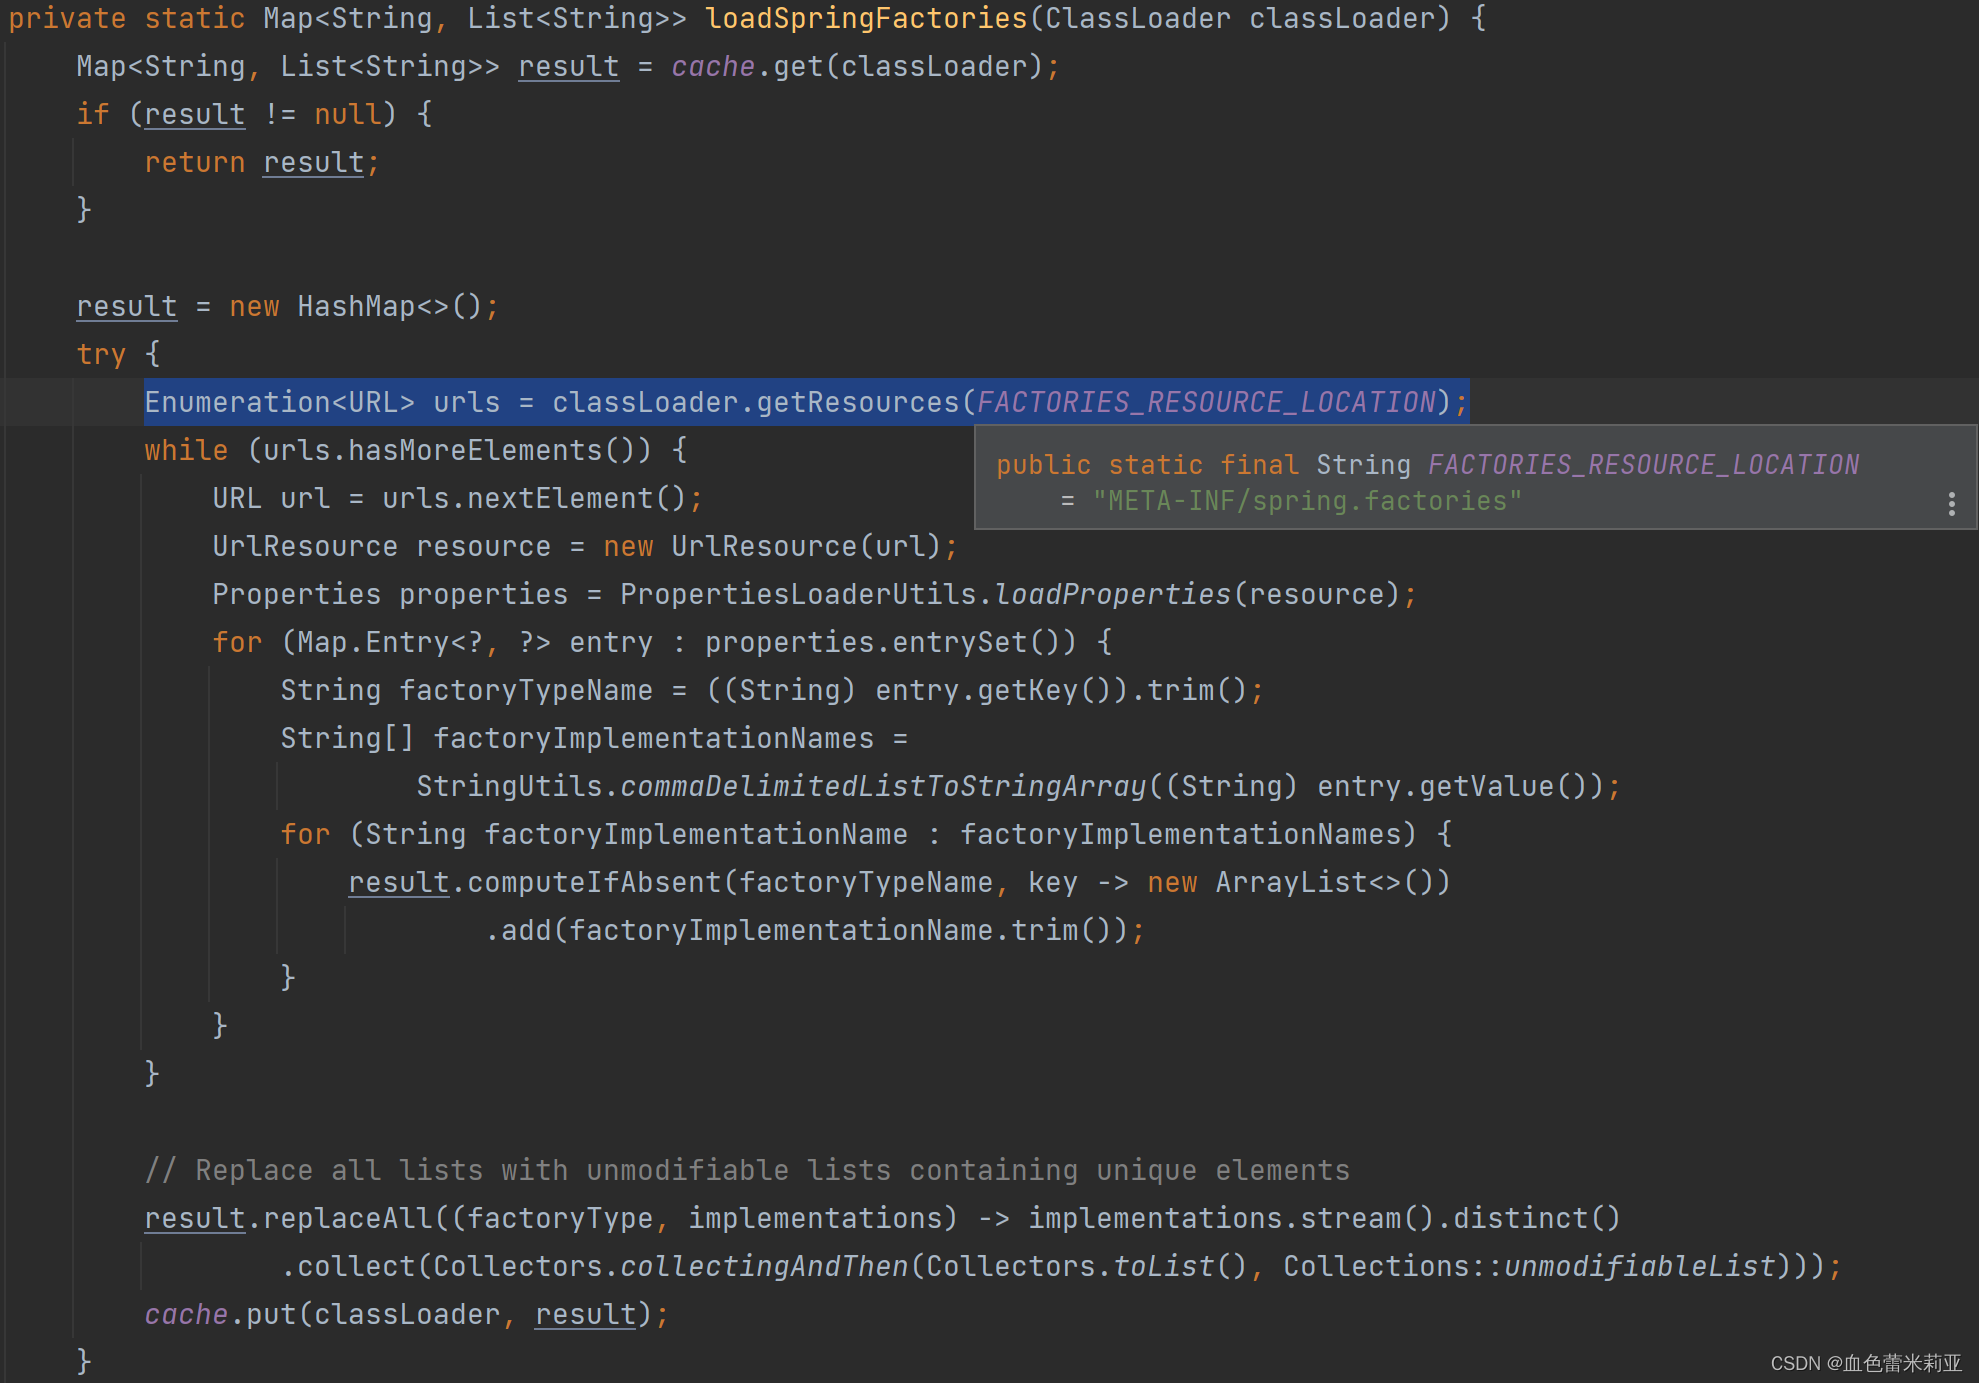Click unmodifiableList method reference
The width and height of the screenshot is (1979, 1383).
[1639, 1266]
